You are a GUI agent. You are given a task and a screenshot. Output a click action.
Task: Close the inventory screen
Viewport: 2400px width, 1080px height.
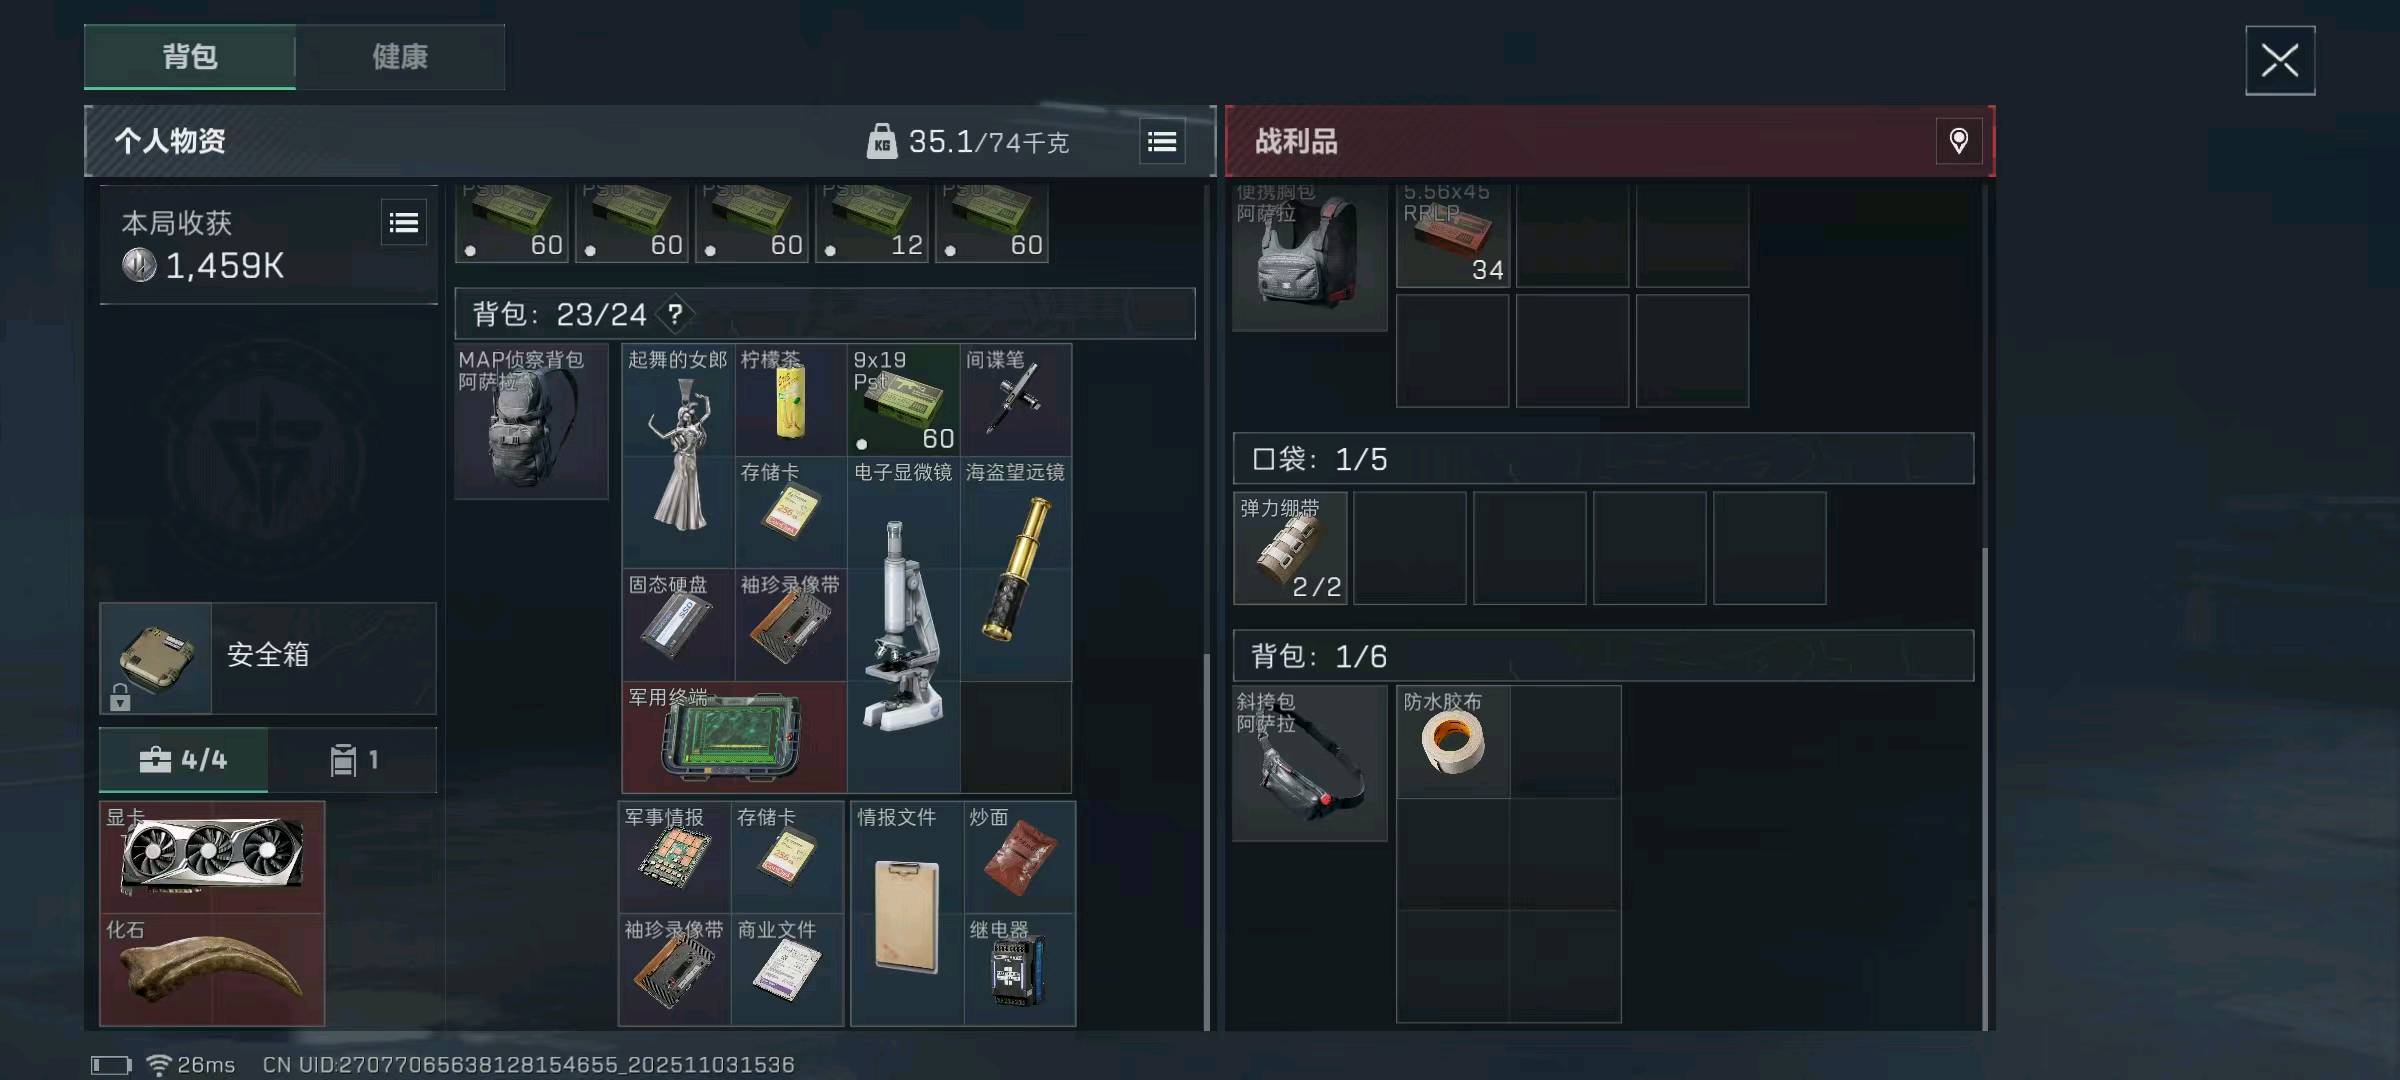[x=2280, y=61]
